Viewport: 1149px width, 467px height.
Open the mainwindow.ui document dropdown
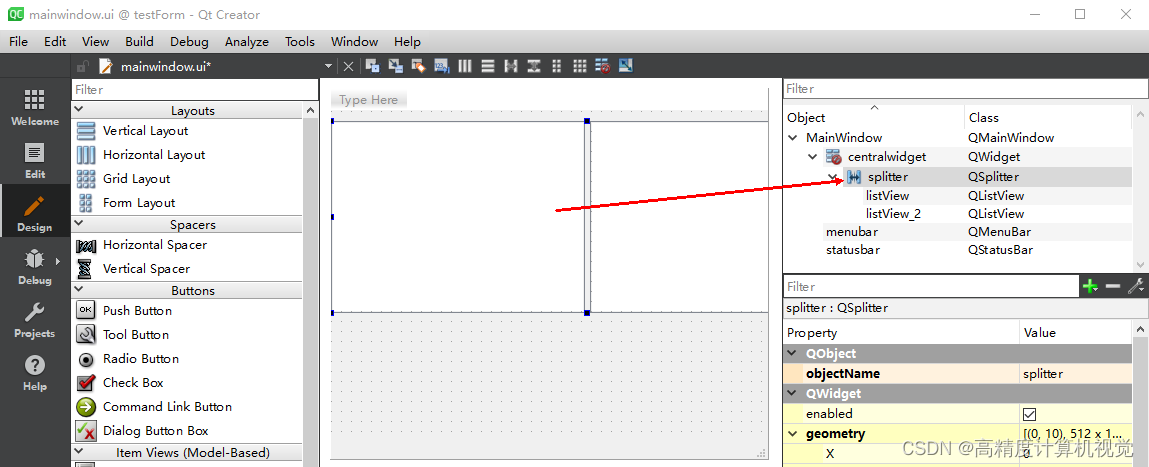pos(328,67)
